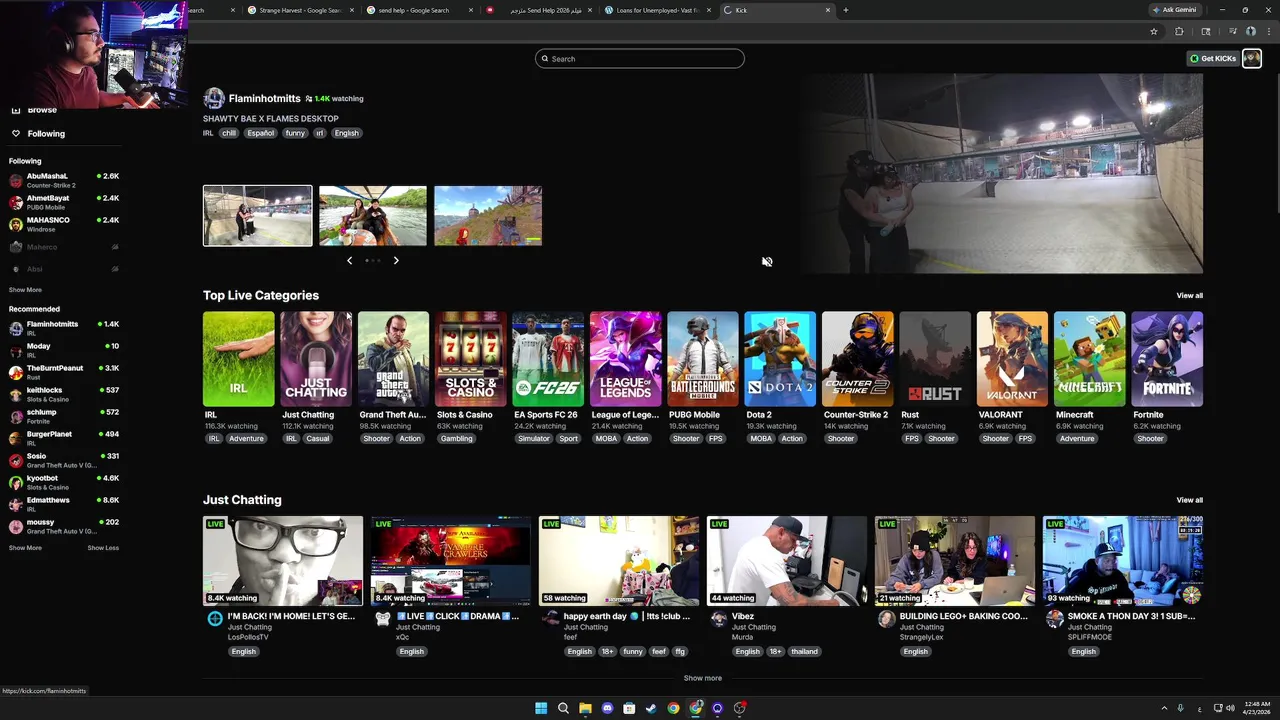
Task: Open a new browser tab
Action: tap(845, 10)
